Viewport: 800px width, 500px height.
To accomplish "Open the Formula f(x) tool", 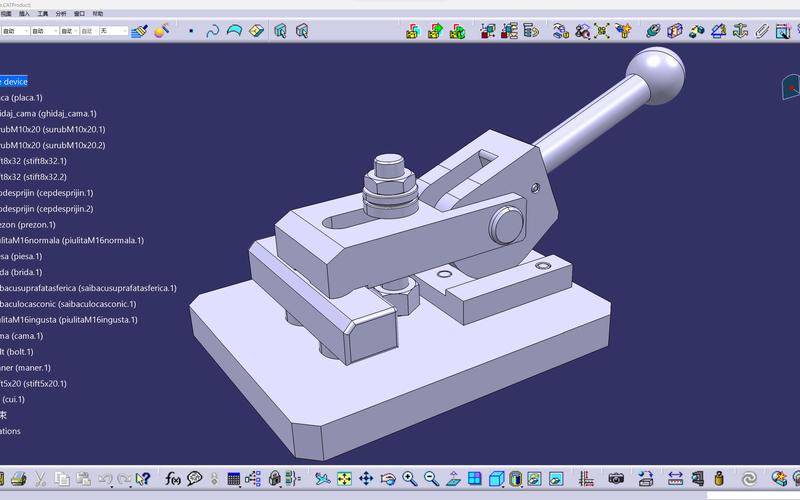I will click(172, 479).
